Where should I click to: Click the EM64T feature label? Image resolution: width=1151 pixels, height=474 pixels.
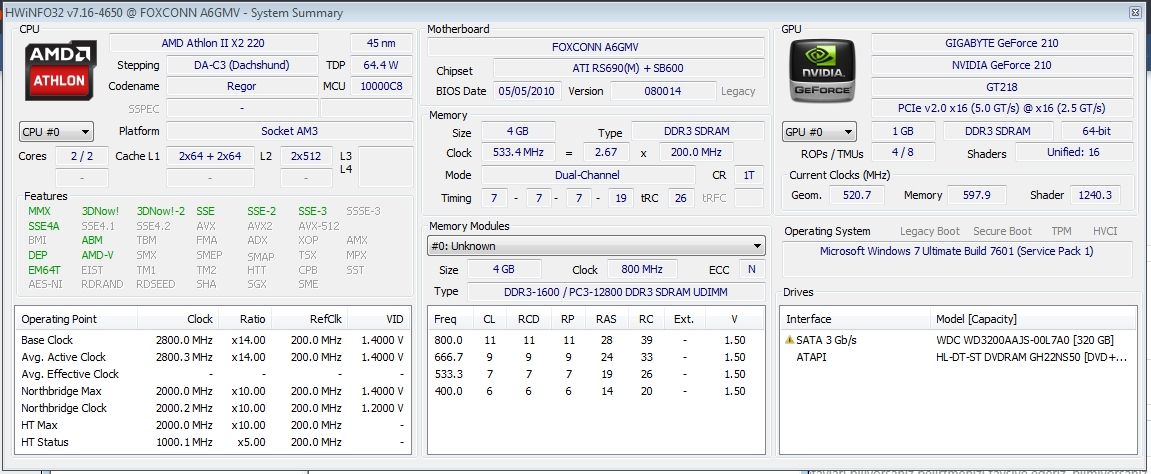(x=44, y=269)
